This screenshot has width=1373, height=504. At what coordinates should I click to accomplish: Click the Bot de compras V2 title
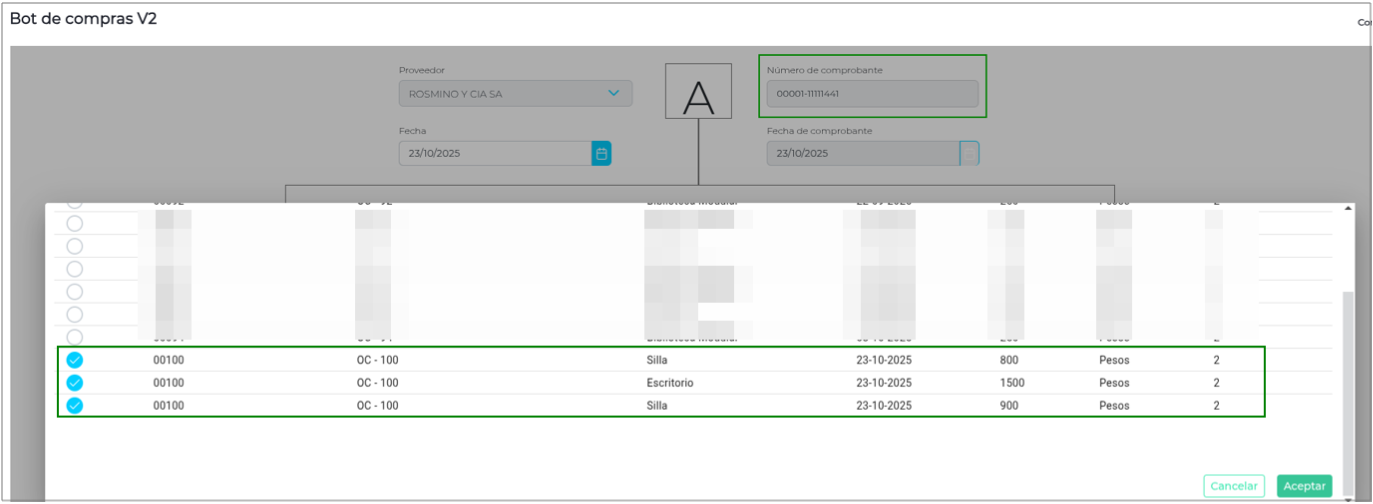tap(83, 19)
